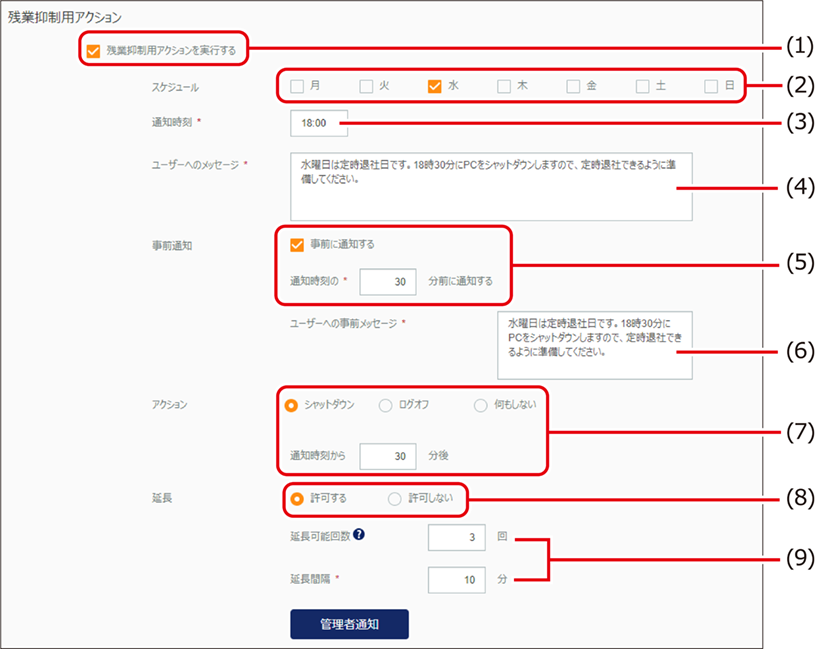Click the 延長可能回数 count field

pyautogui.click(x=456, y=537)
